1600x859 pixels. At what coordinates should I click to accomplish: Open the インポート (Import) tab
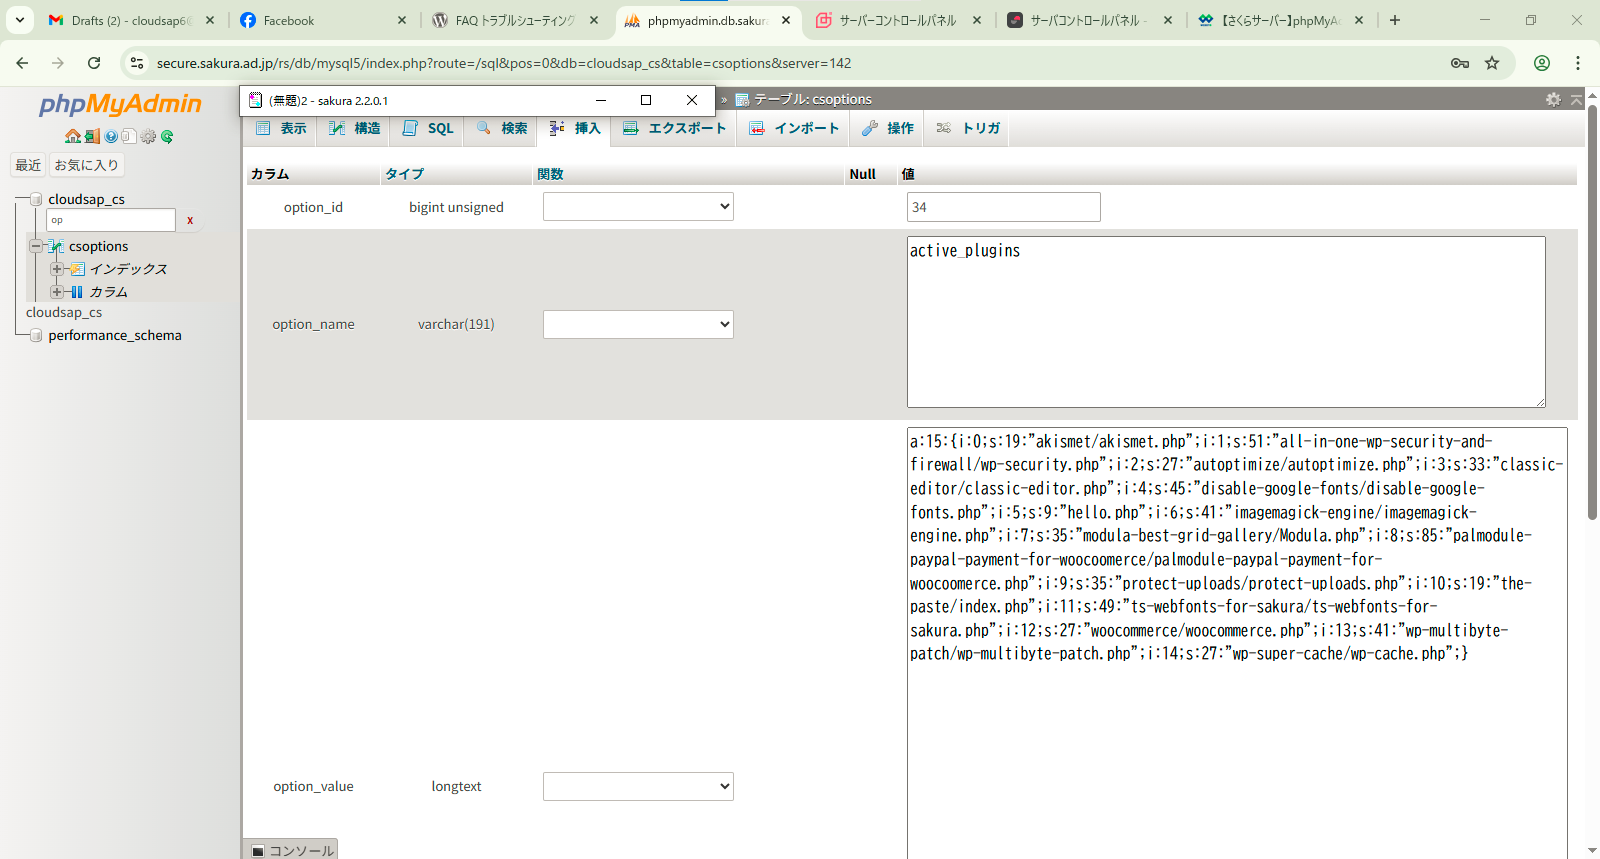point(793,128)
